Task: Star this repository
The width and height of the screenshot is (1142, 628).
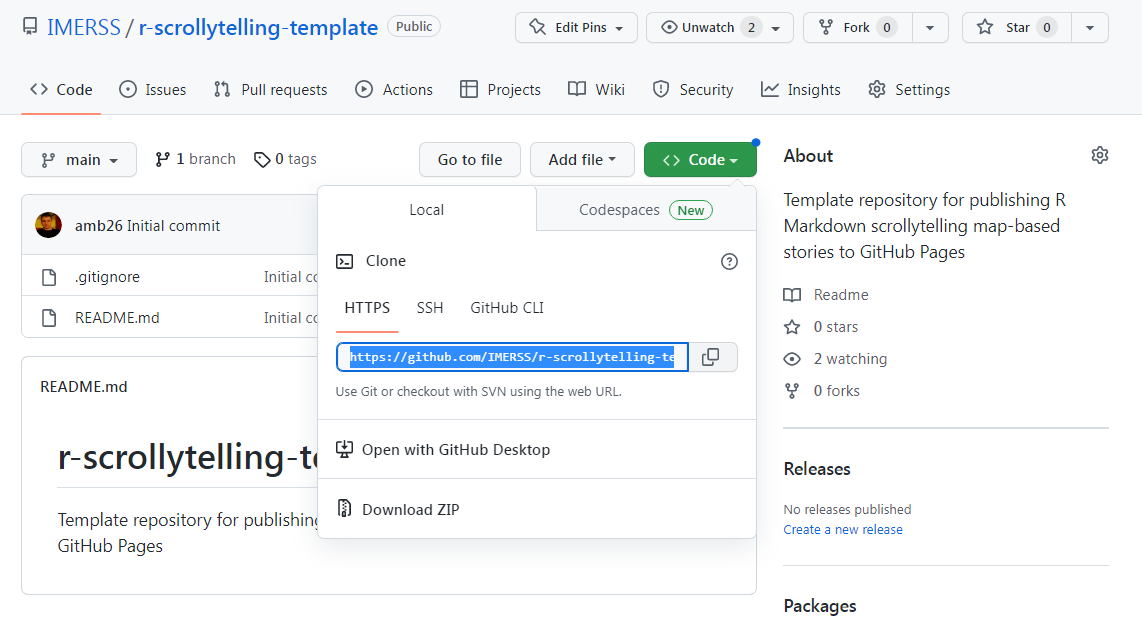Action: coord(1017,28)
